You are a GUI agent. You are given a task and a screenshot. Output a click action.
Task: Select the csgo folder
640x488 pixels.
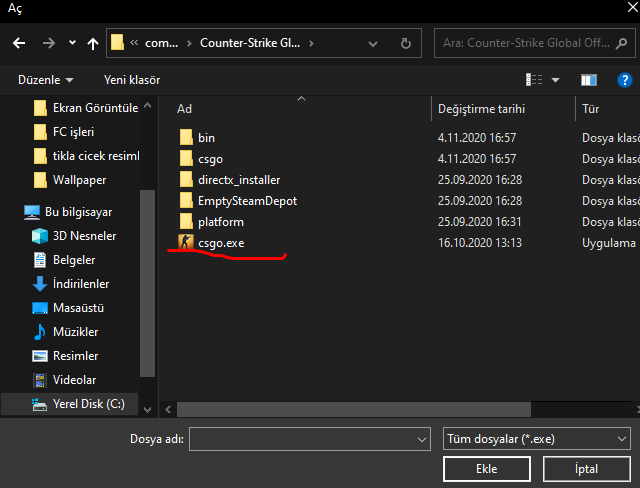pyautogui.click(x=201, y=159)
